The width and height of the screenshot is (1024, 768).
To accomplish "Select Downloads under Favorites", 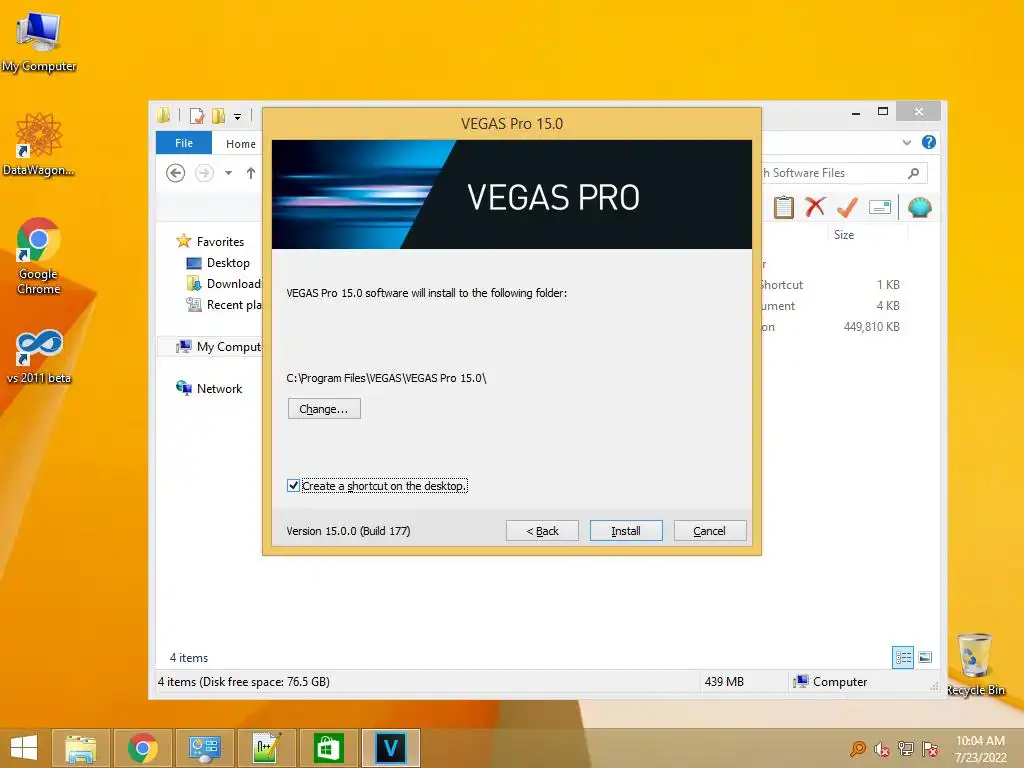I will click(233, 283).
